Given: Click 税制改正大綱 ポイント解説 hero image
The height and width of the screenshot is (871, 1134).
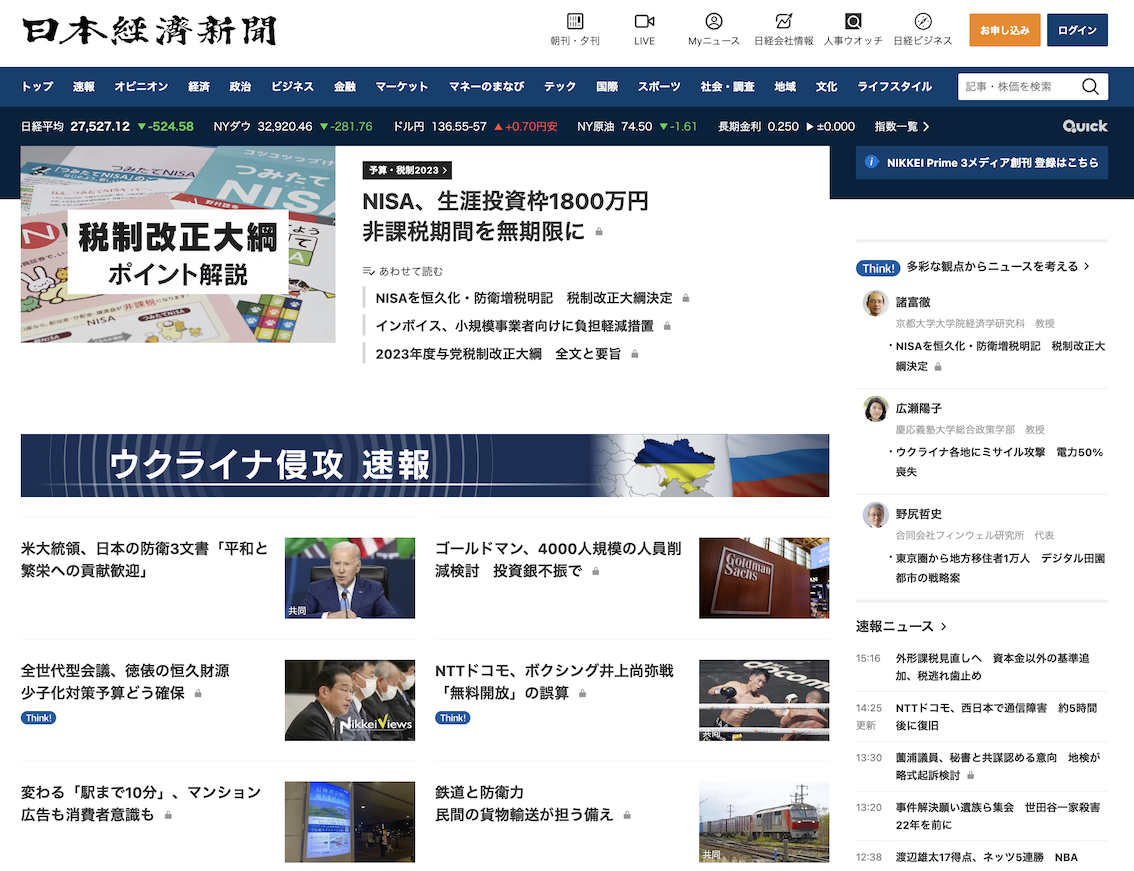Looking at the screenshot, I should [178, 245].
